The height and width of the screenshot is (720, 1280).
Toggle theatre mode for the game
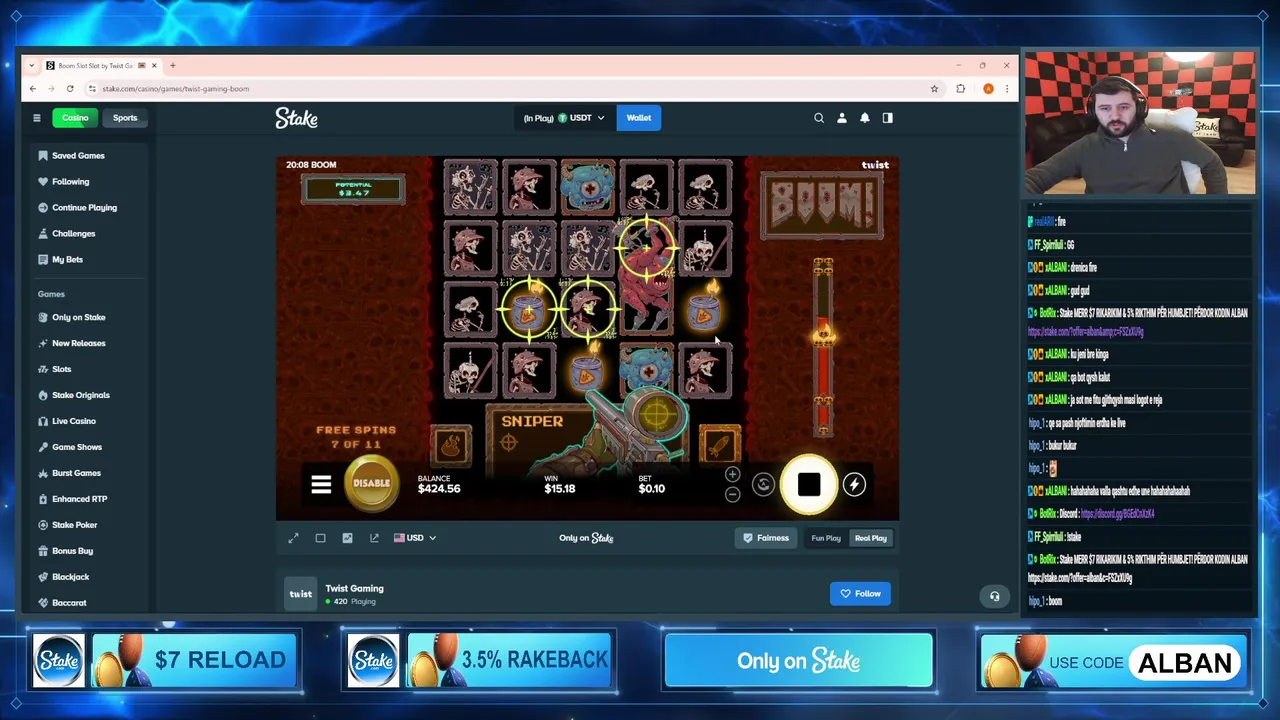[x=320, y=538]
